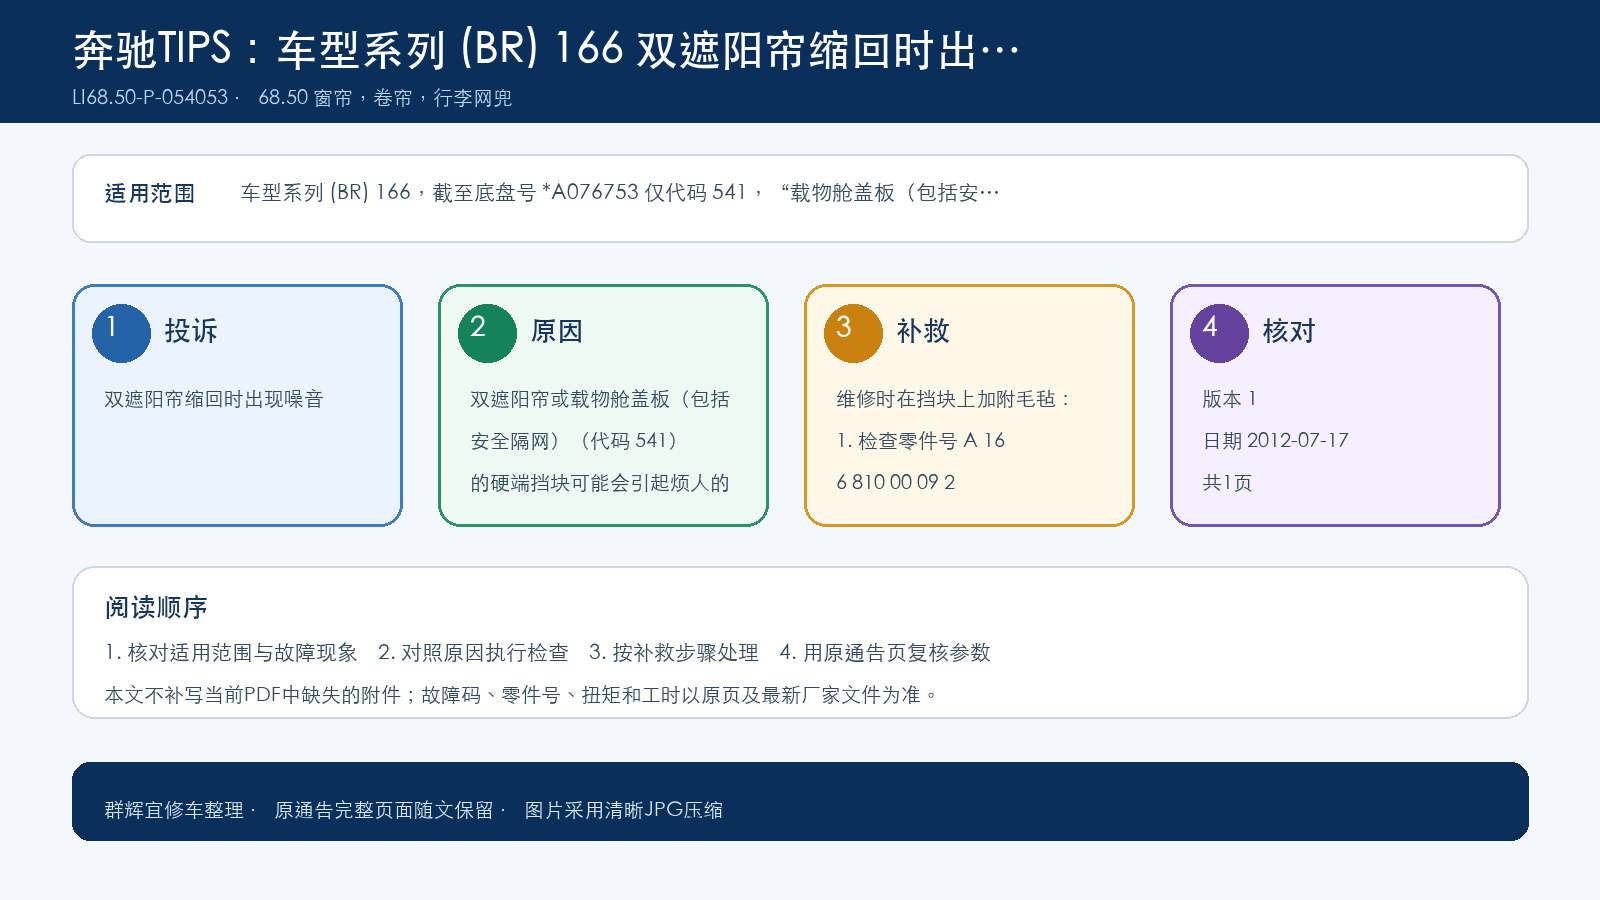This screenshot has width=1600, height=900.
Task: Select the 投诉 card heading
Action: click(x=191, y=331)
